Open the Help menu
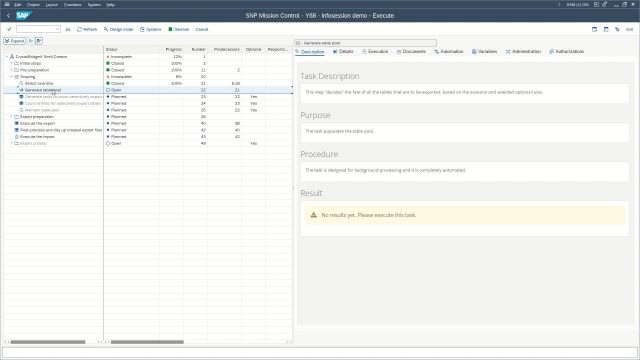The image size is (640, 360). pos(110,4)
